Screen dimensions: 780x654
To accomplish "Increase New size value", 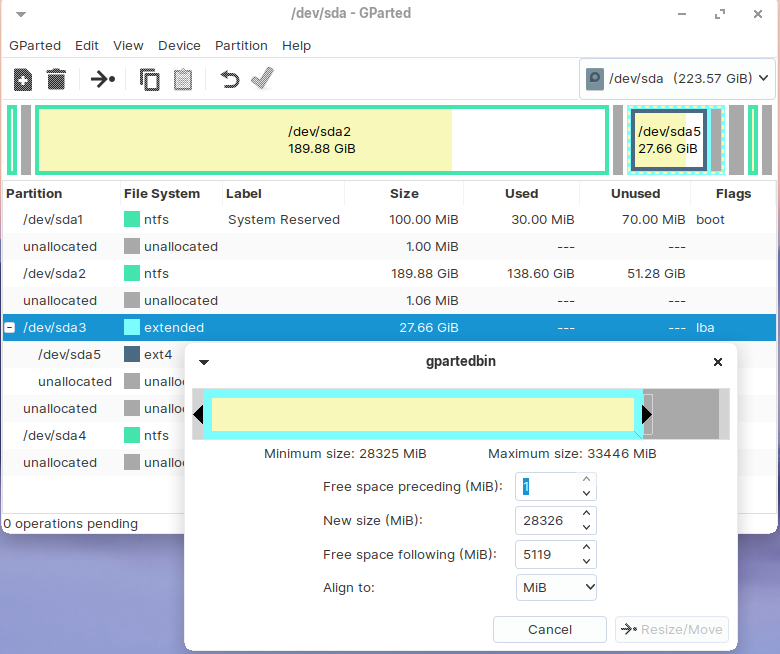I will click(586, 513).
